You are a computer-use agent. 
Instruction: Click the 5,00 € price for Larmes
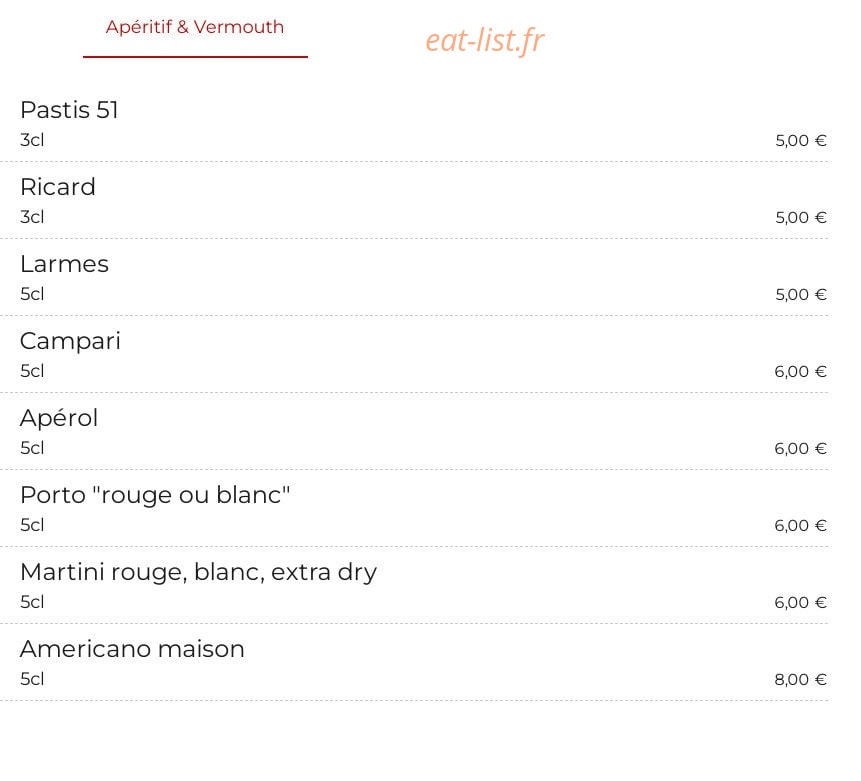[801, 295]
